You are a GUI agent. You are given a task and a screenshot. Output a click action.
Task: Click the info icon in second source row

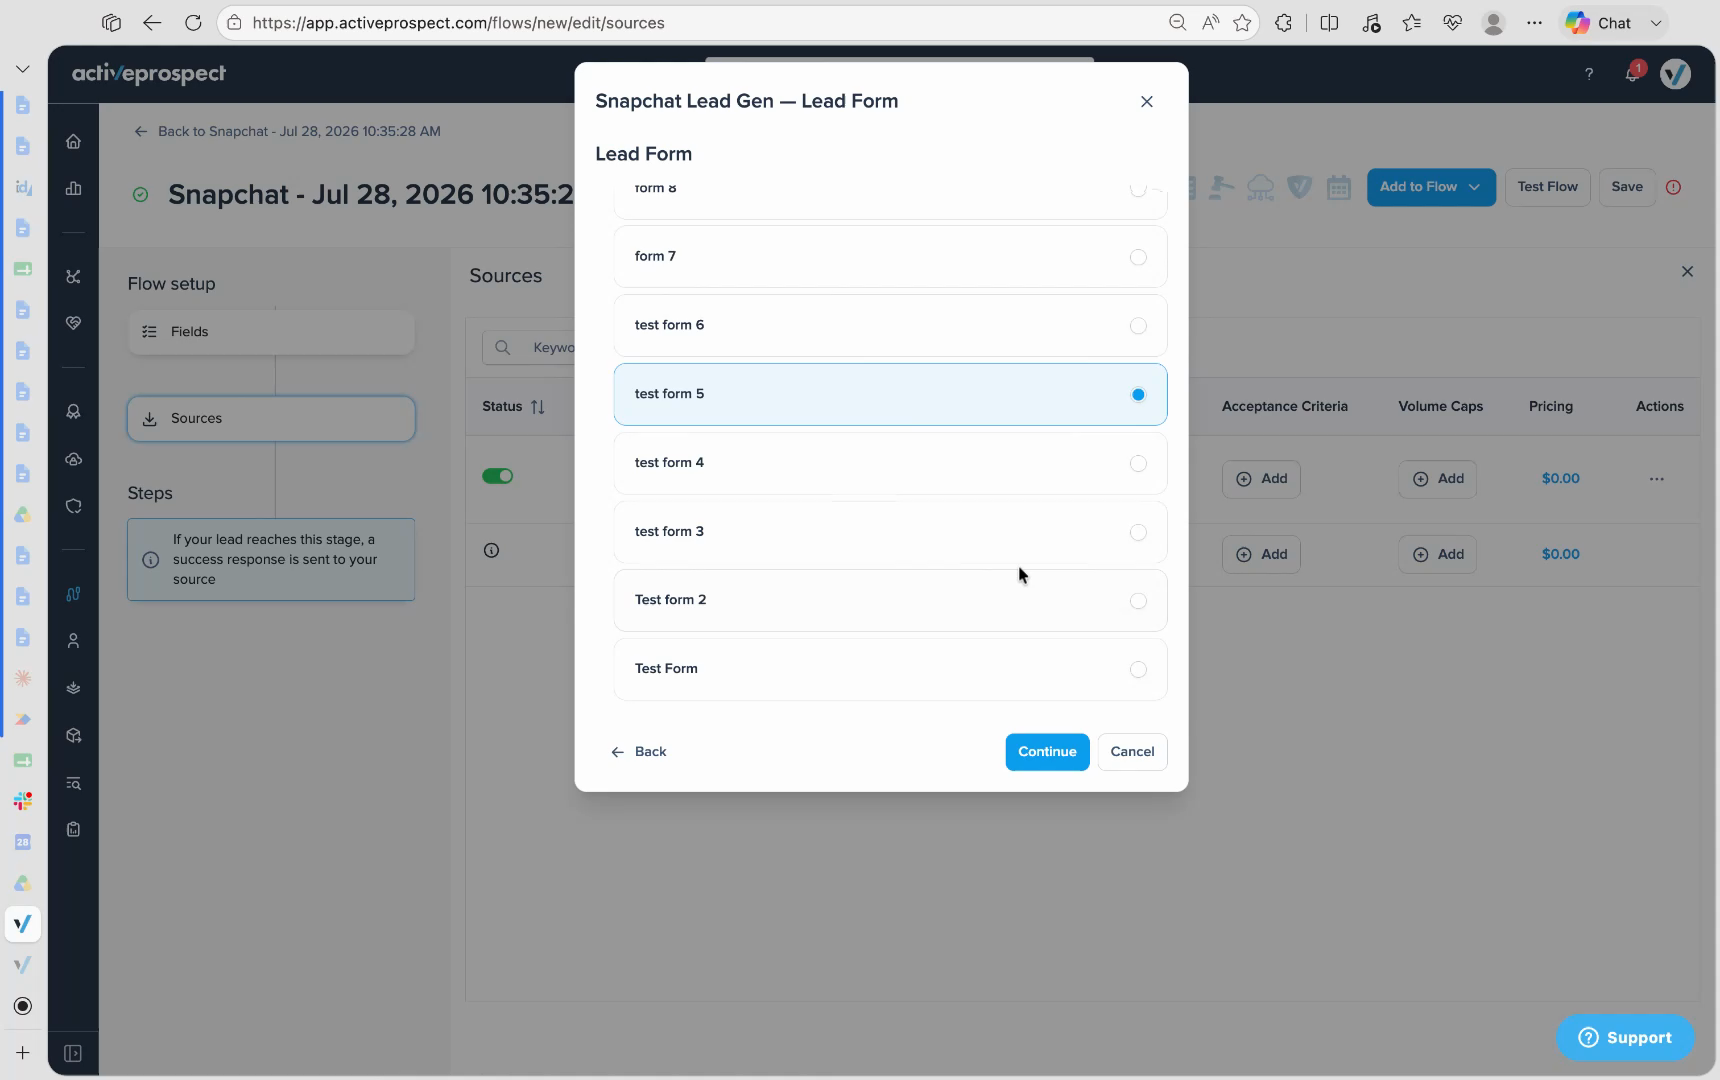(491, 551)
